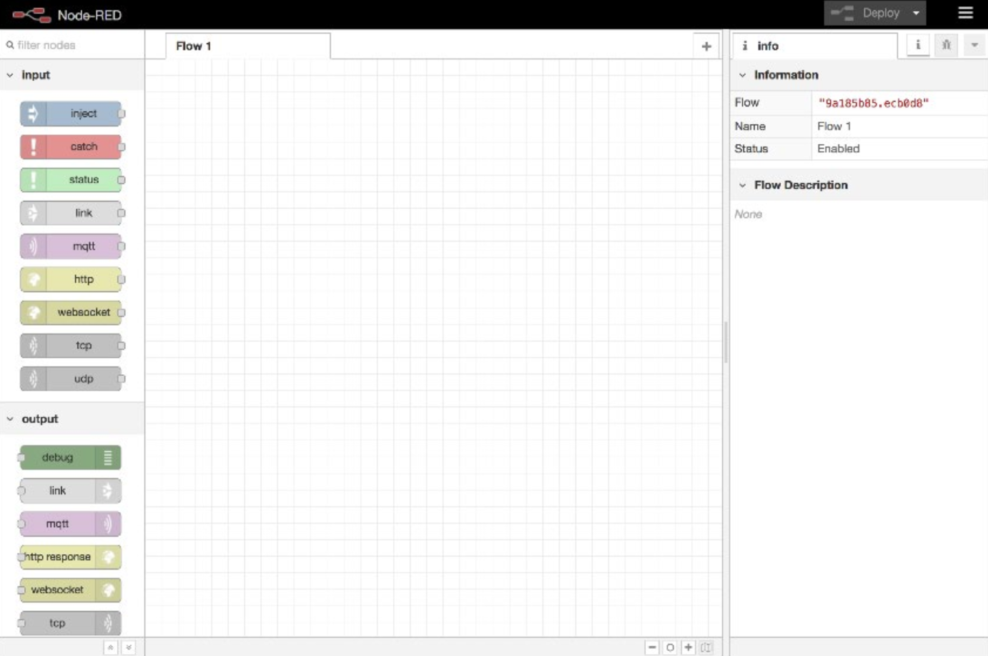Switch to the Flow 1 tab

tap(248, 46)
